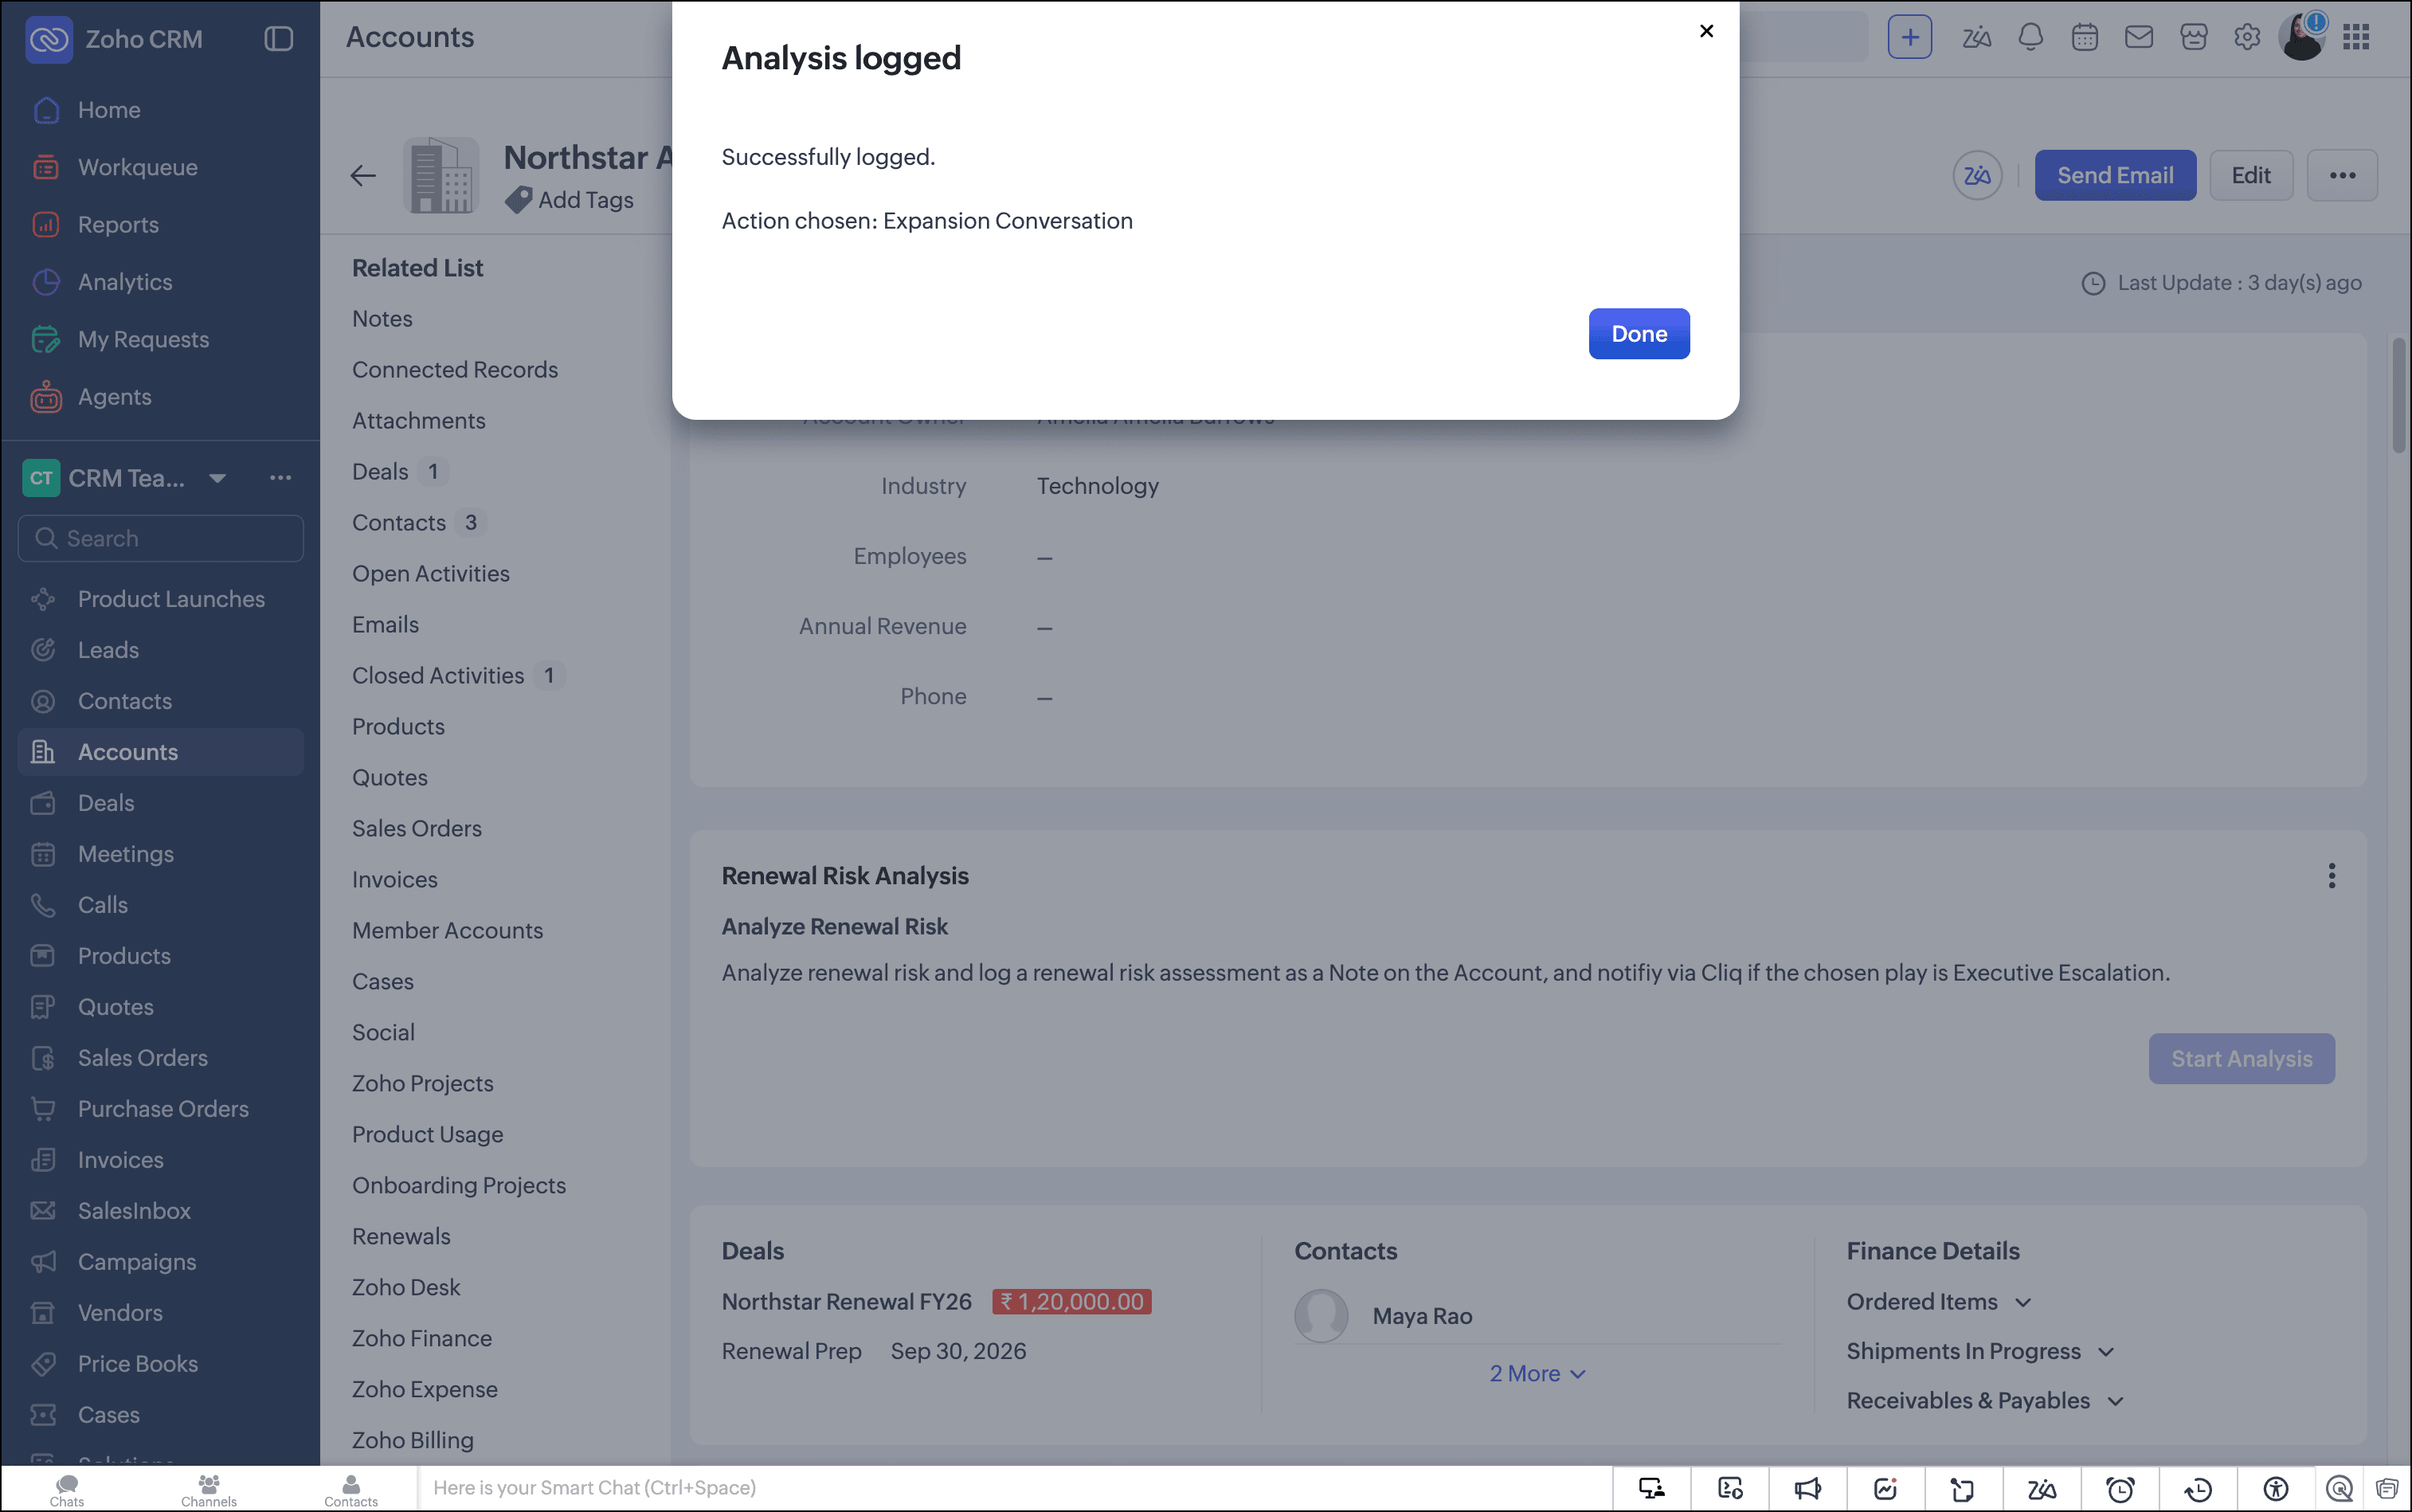Open the Product Launches module
Screen dimensions: 2412x1512
tap(171, 599)
